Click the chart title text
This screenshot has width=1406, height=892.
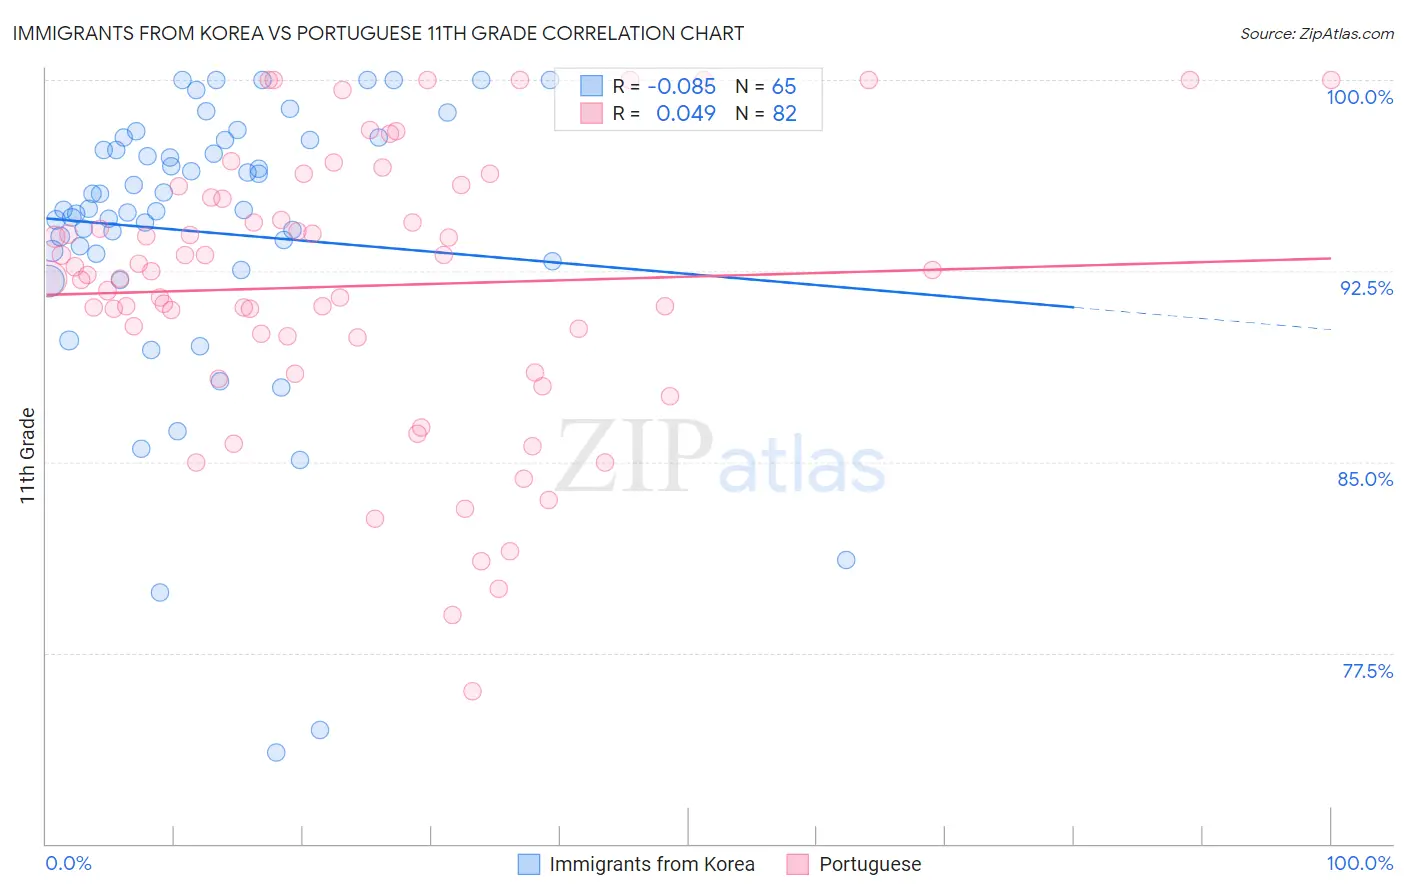coord(378,33)
